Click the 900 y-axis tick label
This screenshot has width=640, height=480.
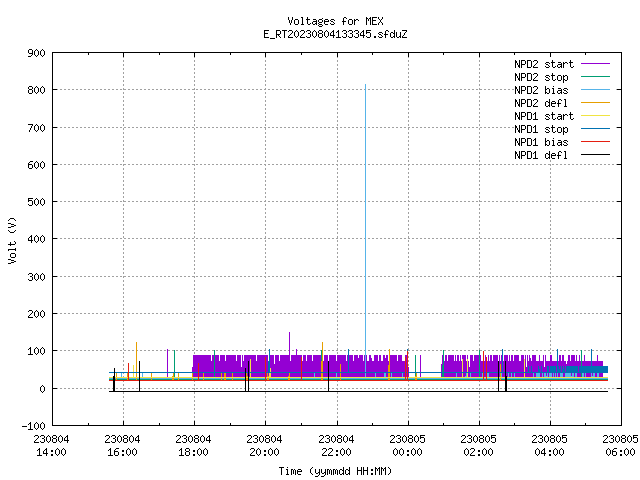point(36,53)
